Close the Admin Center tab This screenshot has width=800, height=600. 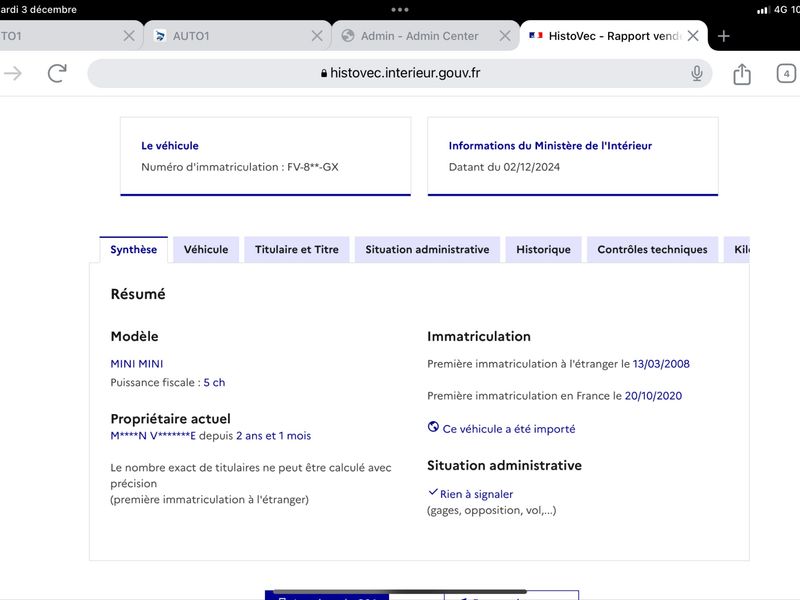pyautogui.click(x=505, y=36)
